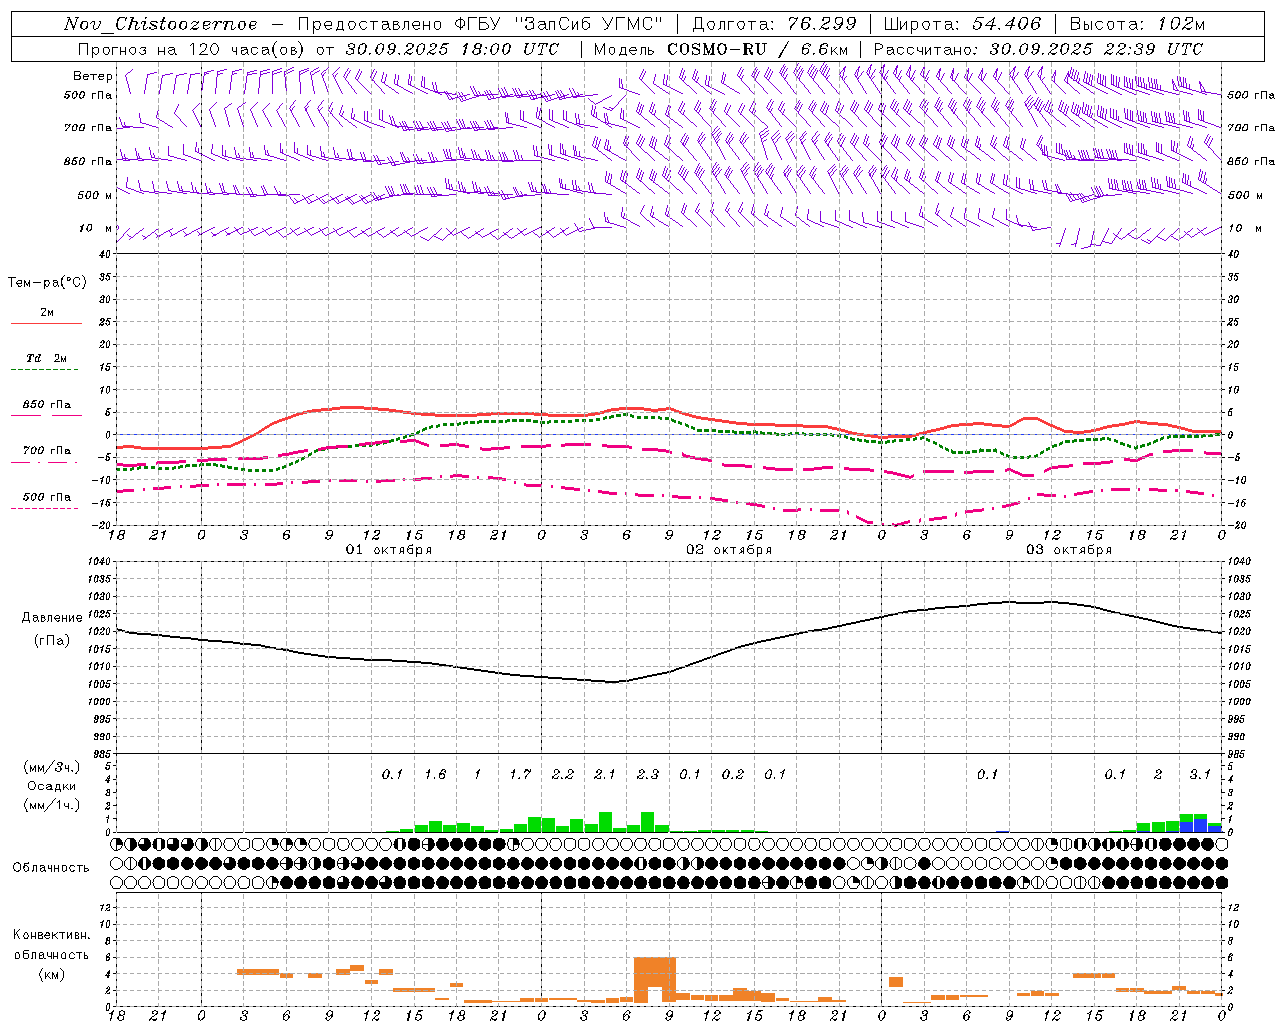The image size is (1280, 1024).
Task: Click the station title Nov_Chistoozernoe
Action: coord(160,24)
